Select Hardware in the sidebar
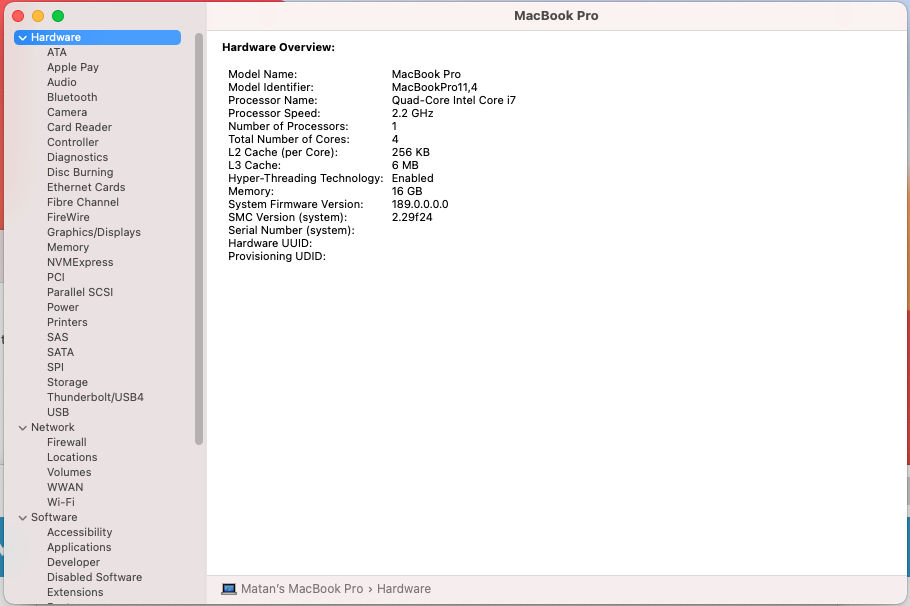Image resolution: width=910 pixels, height=606 pixels. 98,38
